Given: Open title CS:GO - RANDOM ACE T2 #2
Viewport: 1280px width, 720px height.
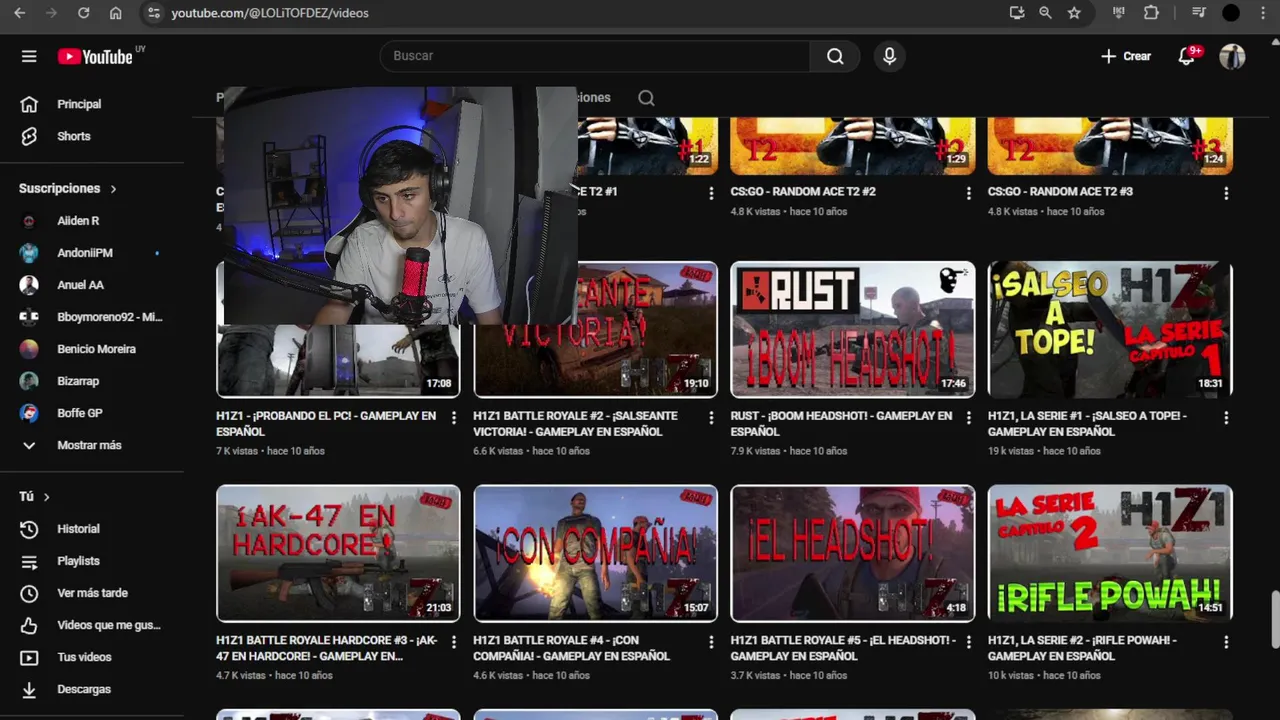Looking at the screenshot, I should pos(803,191).
